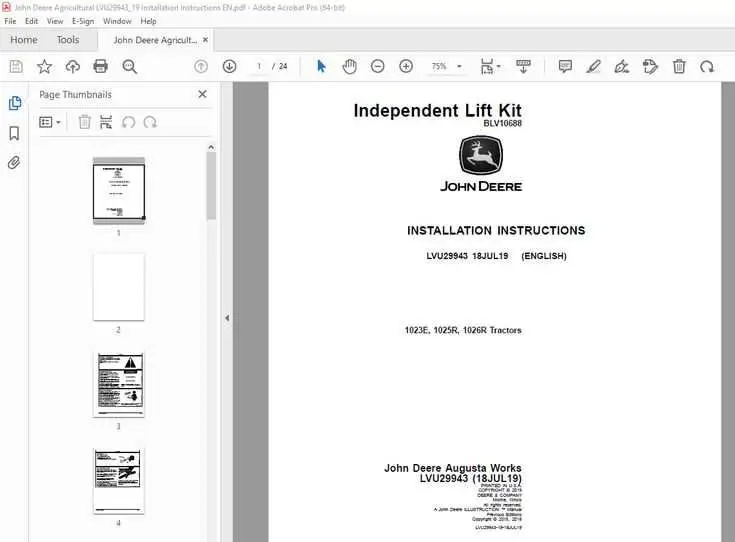Open Attachments paperclip panel
735x542 pixels.
click(14, 163)
